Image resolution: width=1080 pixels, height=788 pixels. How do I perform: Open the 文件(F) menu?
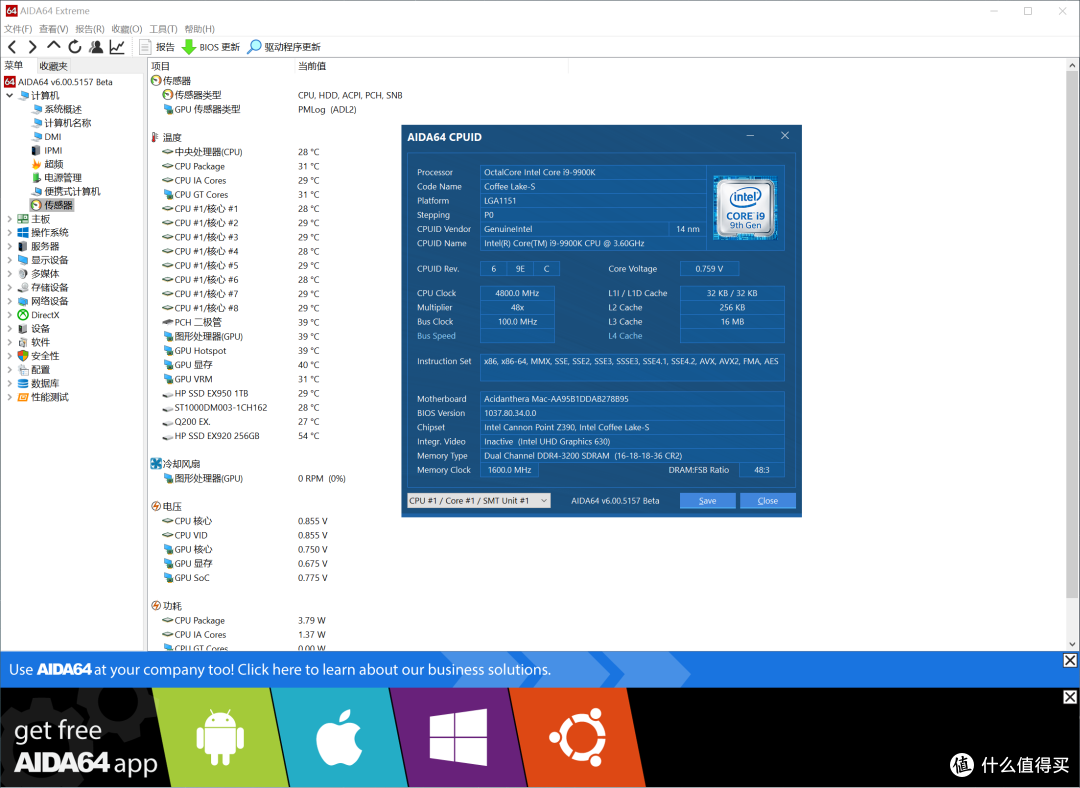coord(18,29)
